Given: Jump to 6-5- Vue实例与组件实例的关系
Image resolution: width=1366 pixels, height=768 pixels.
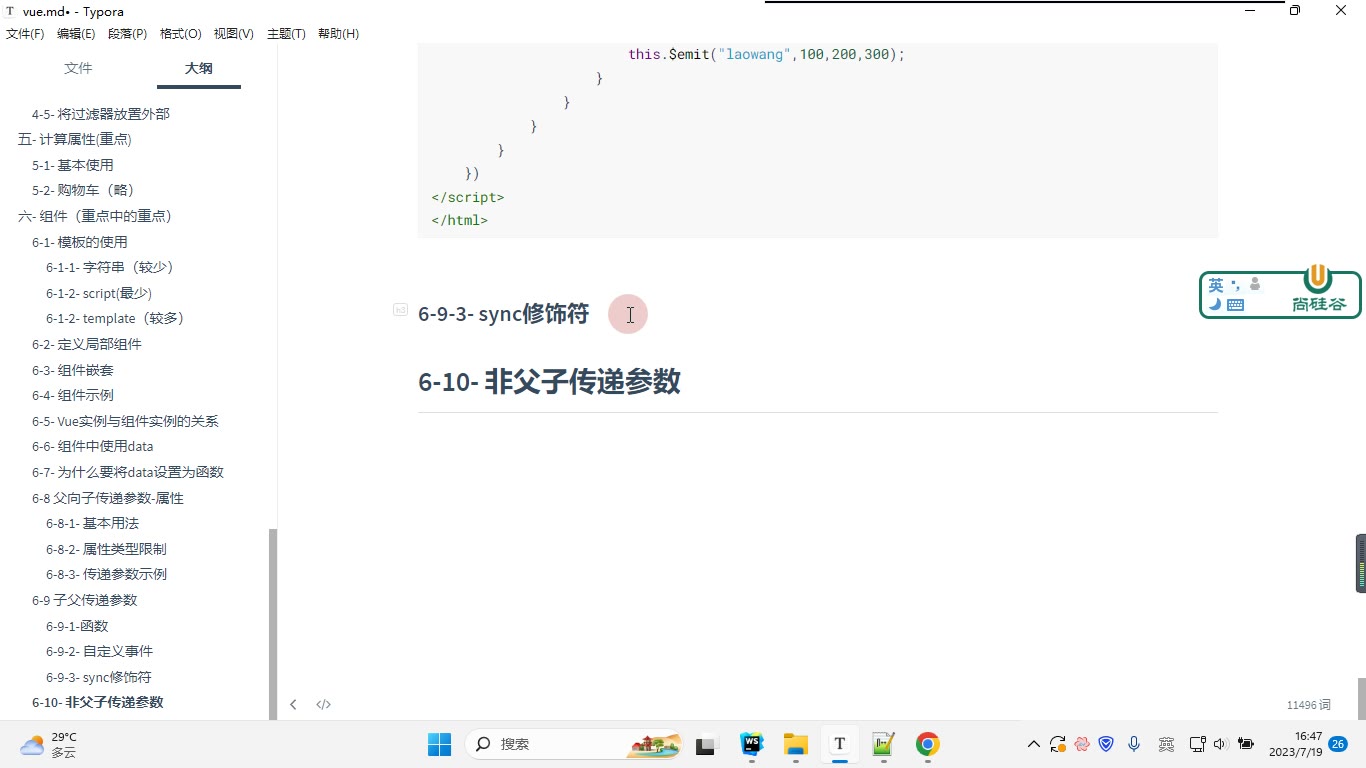Looking at the screenshot, I should (125, 421).
